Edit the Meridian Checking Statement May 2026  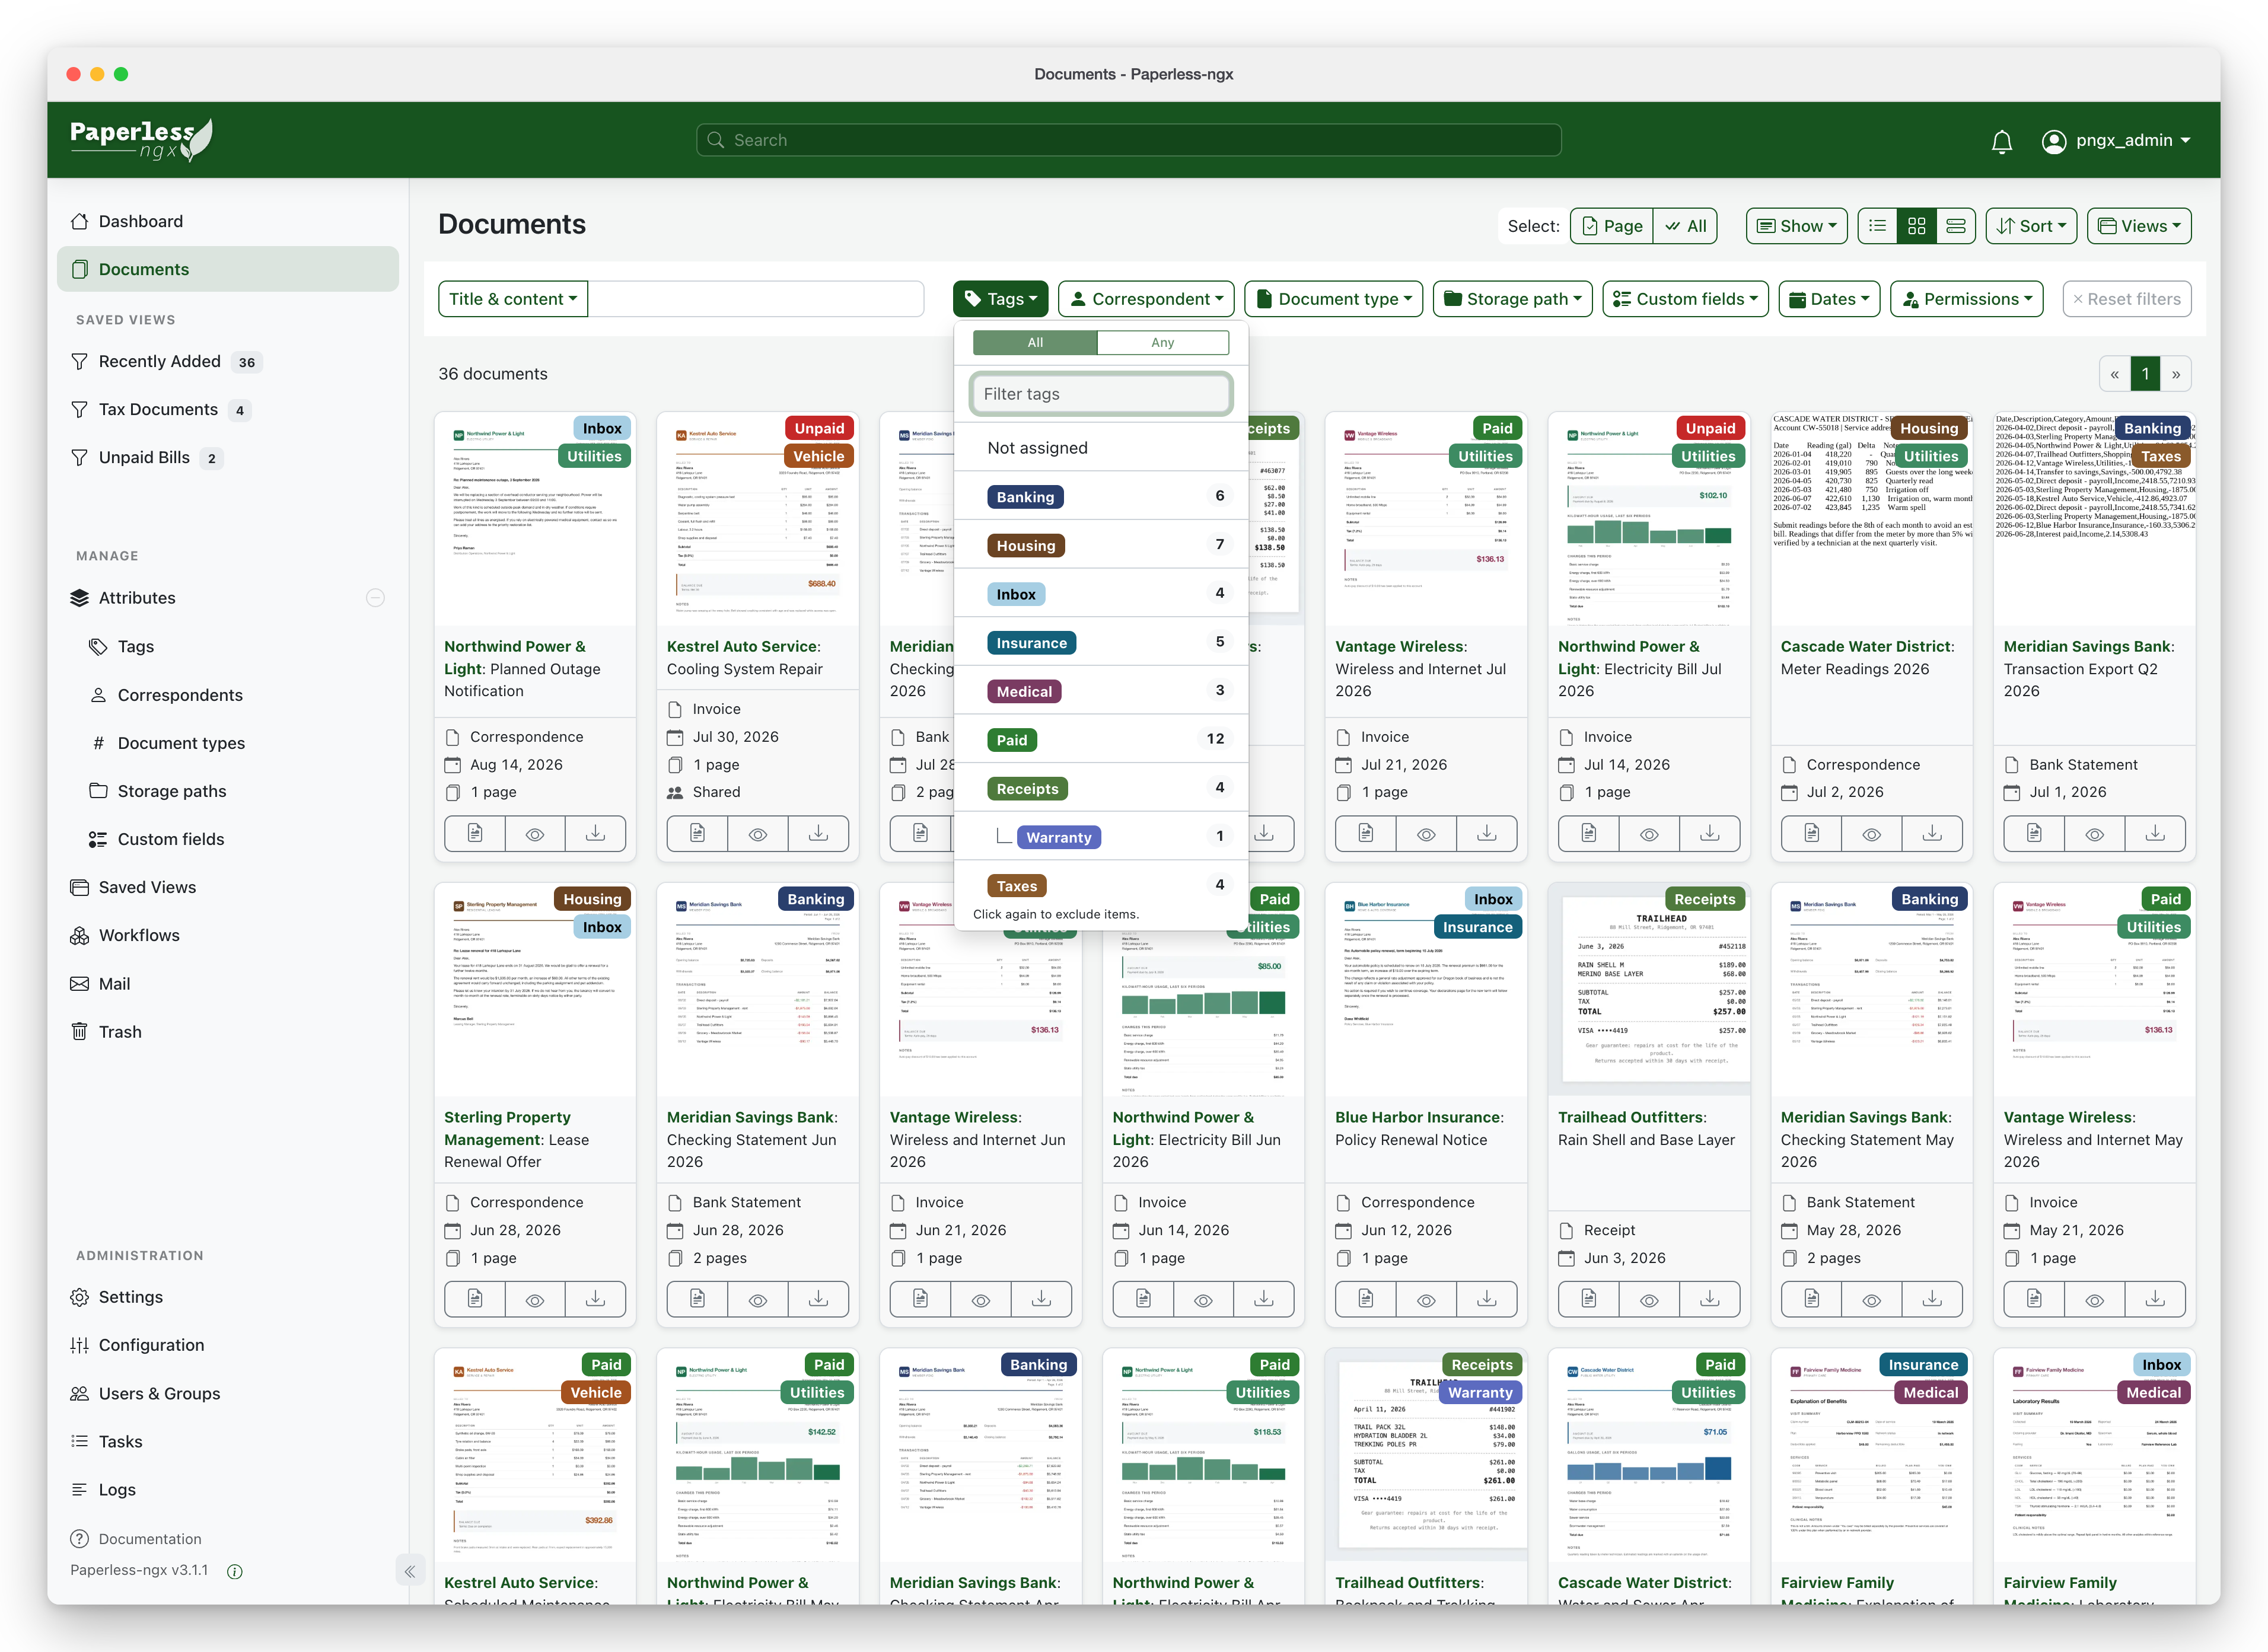click(x=1812, y=1299)
